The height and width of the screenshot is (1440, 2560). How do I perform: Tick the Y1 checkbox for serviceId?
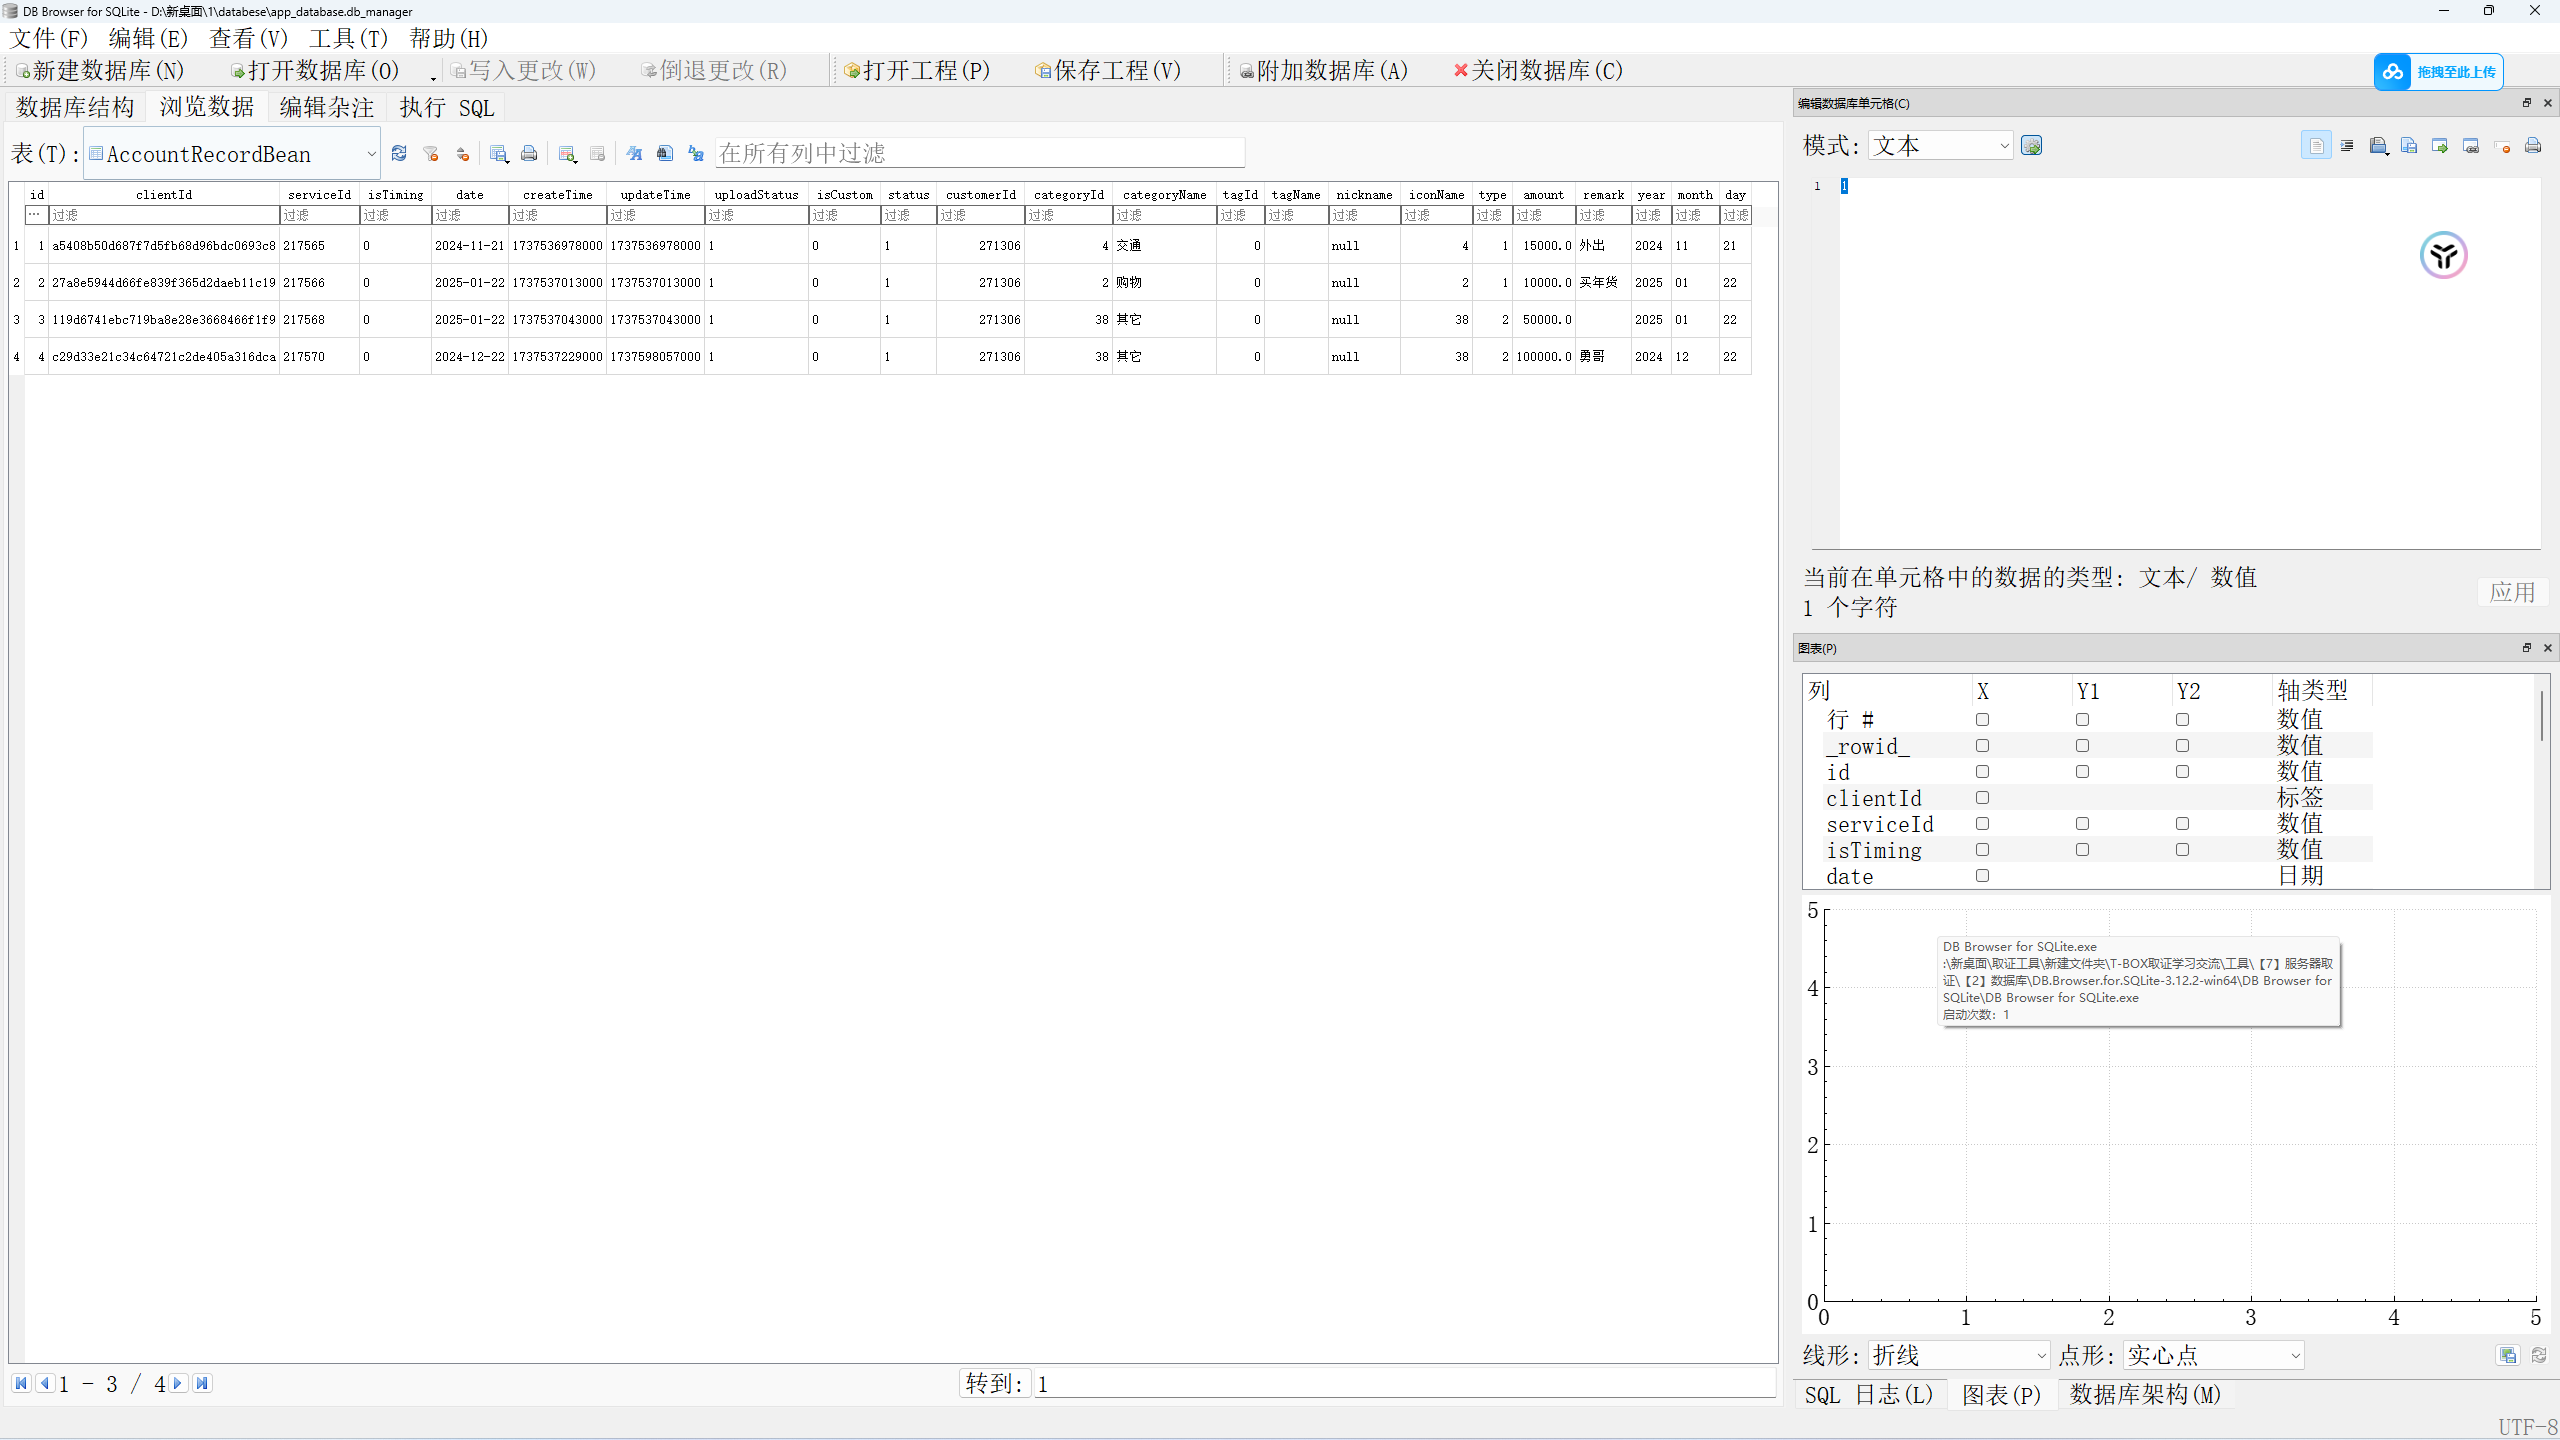tap(2082, 824)
